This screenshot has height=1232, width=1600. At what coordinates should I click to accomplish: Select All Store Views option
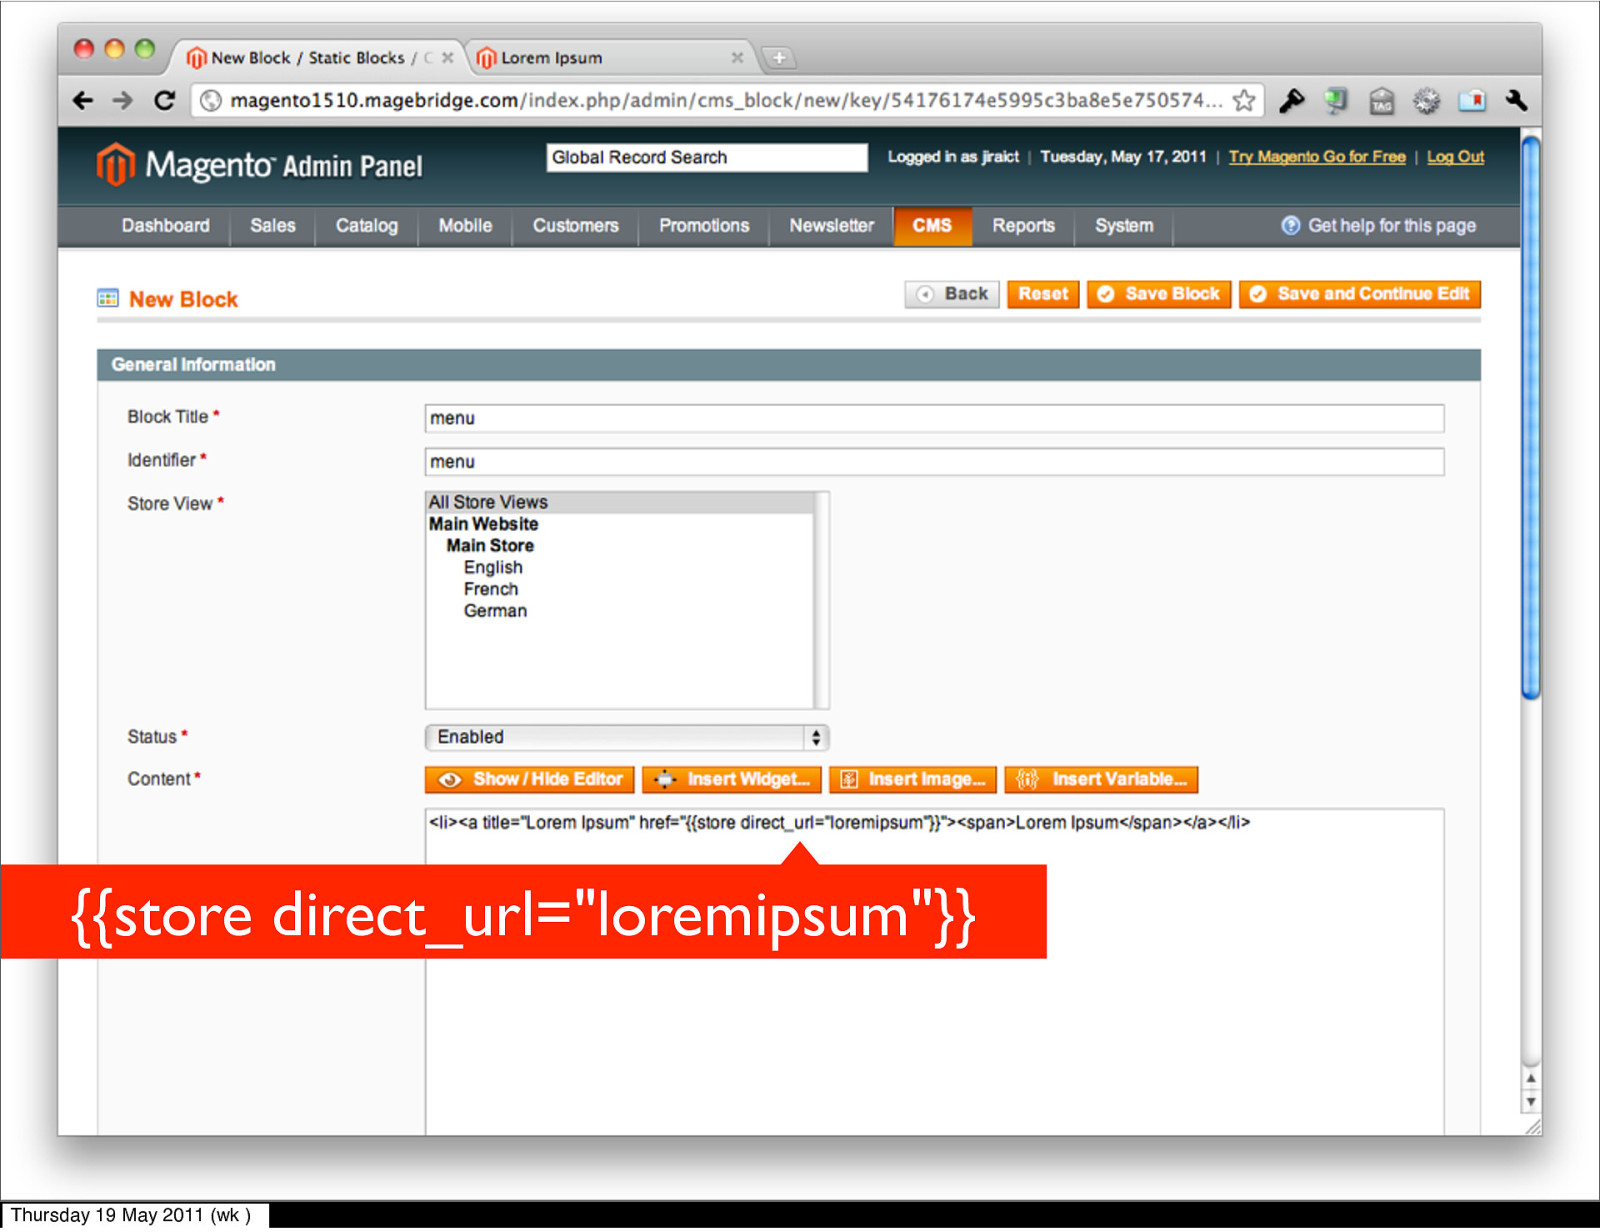tap(620, 502)
